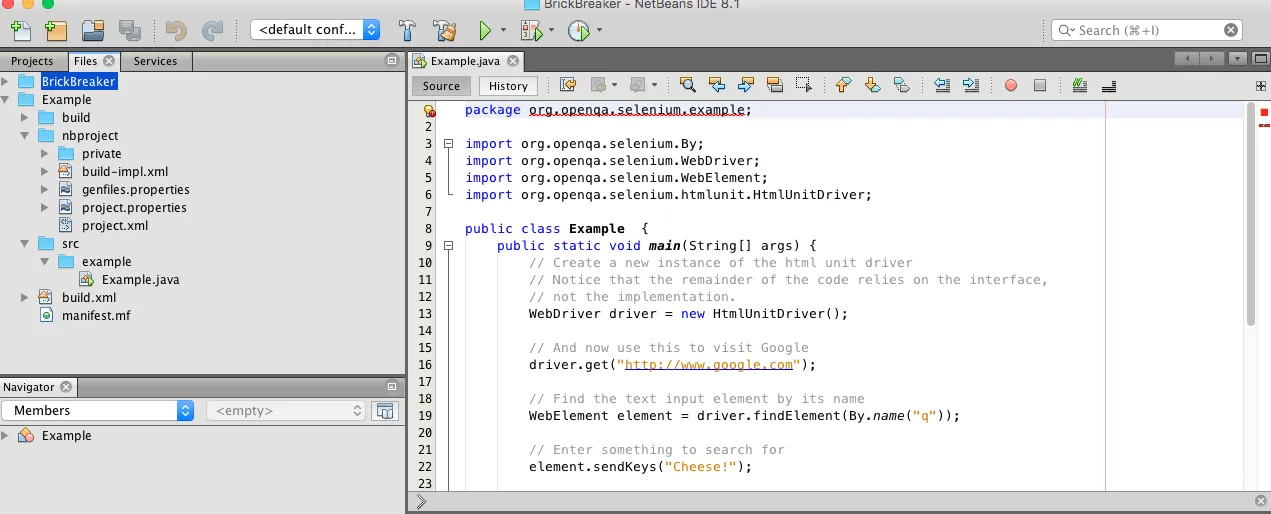Switch to the Projects tab
1271x514 pixels.
(32, 61)
